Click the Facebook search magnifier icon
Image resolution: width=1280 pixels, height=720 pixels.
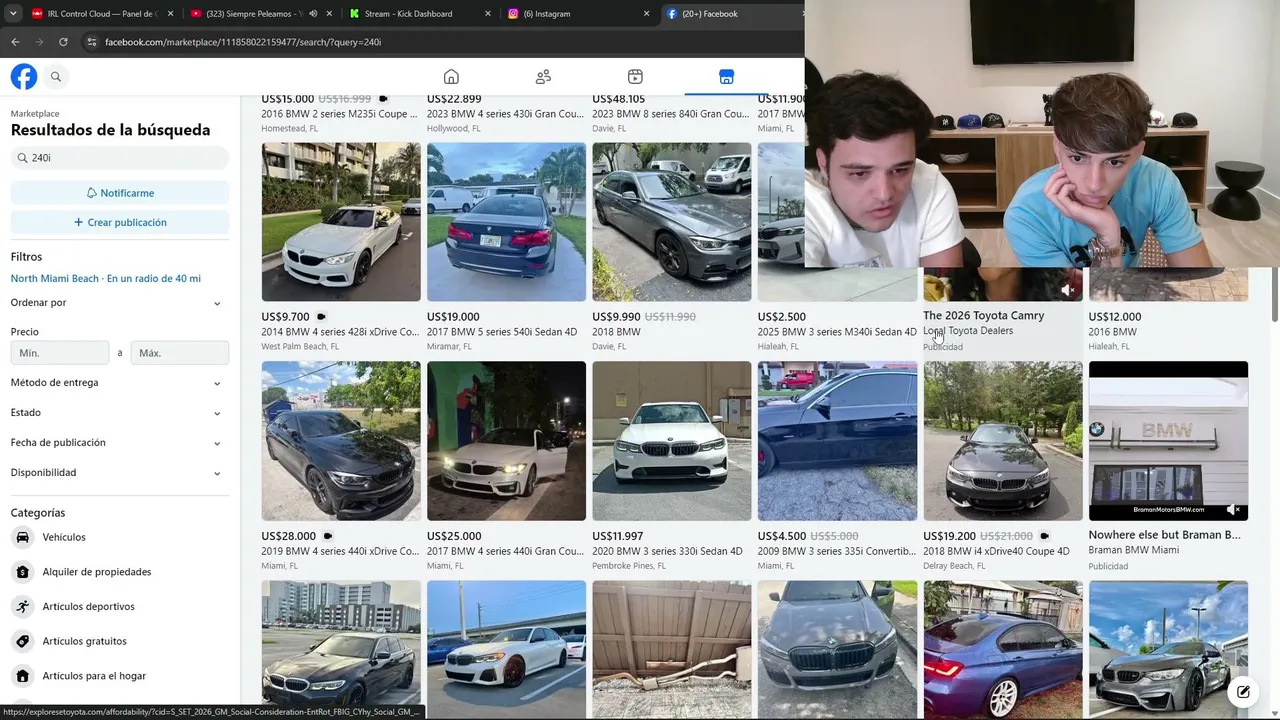56,77
